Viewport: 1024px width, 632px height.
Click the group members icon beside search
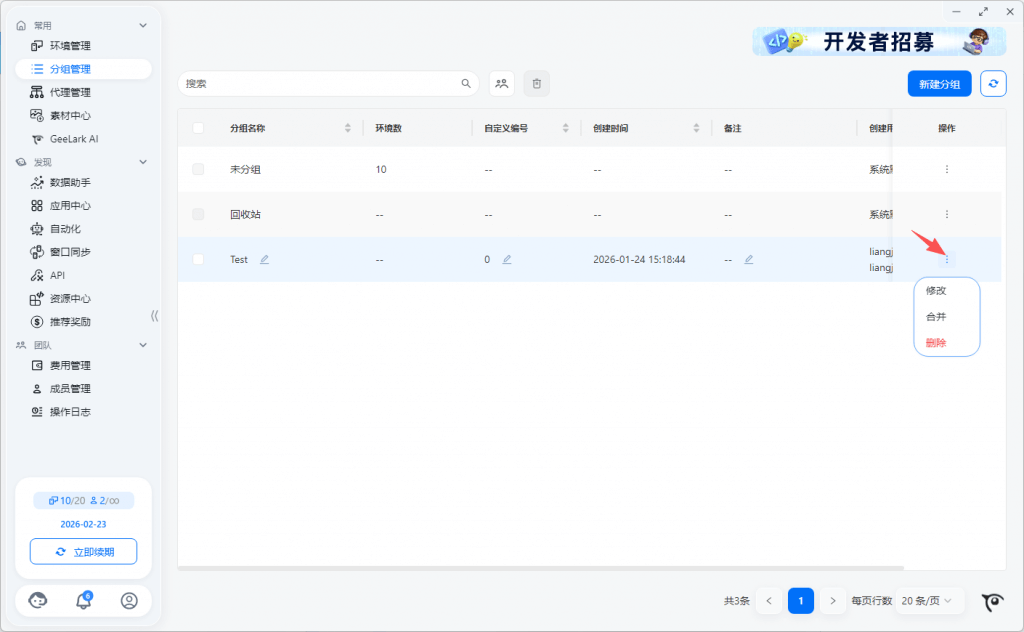(x=502, y=84)
